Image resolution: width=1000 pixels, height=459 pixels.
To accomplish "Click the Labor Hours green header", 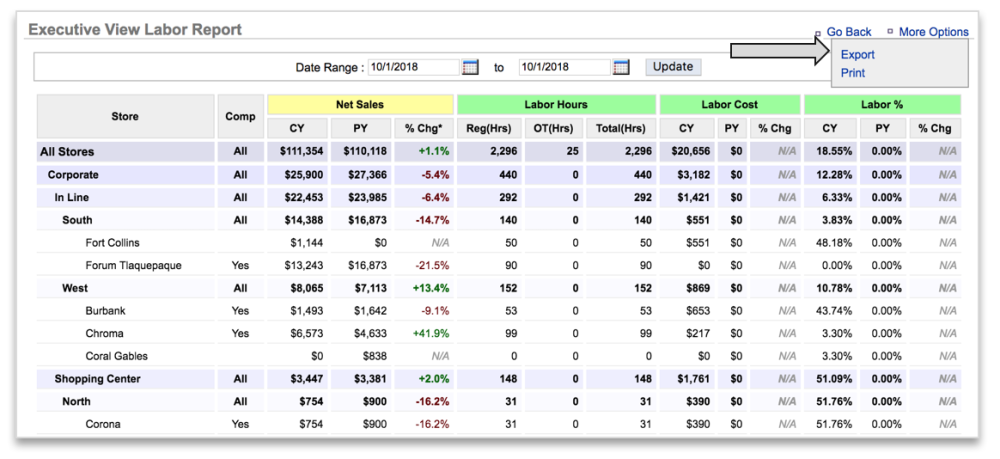I will click(x=555, y=104).
